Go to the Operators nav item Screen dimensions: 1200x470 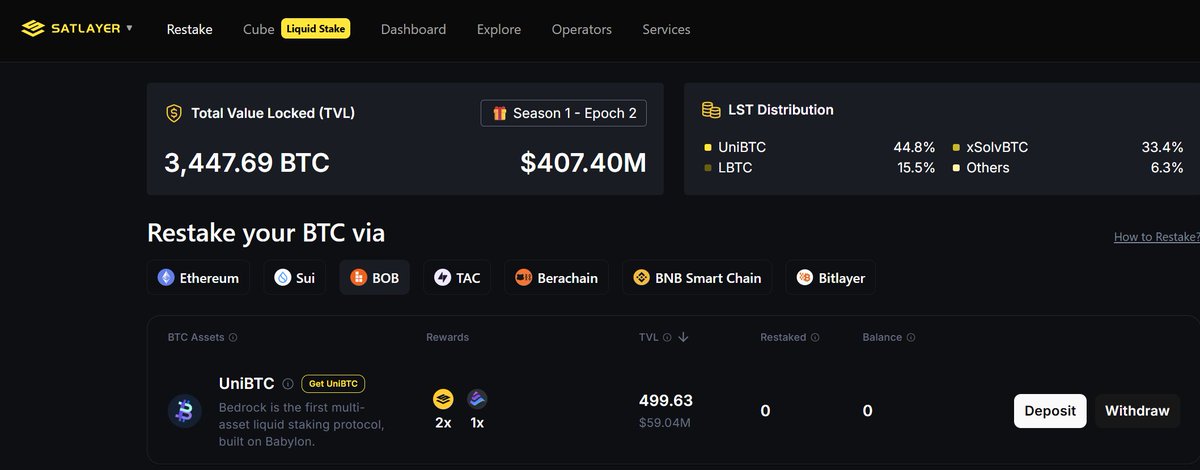click(x=582, y=29)
